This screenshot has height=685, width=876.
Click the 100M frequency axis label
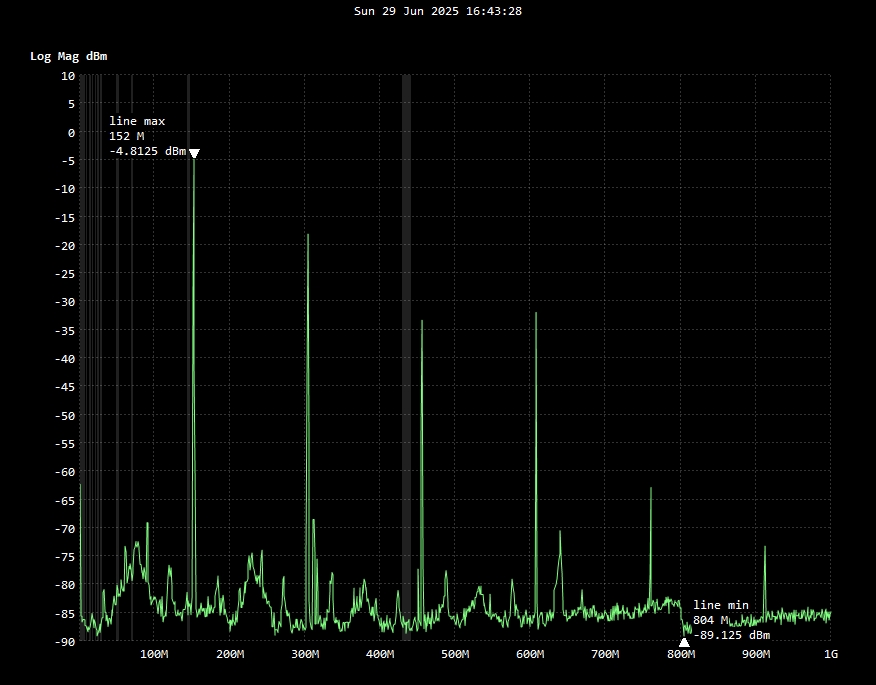click(x=154, y=655)
